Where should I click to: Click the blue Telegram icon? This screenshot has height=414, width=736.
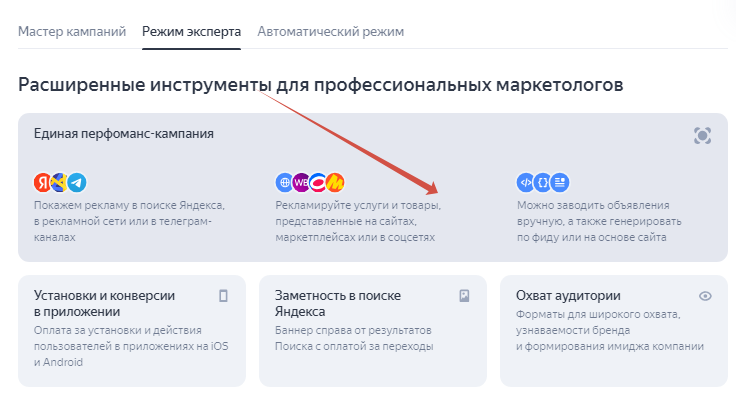tap(76, 182)
